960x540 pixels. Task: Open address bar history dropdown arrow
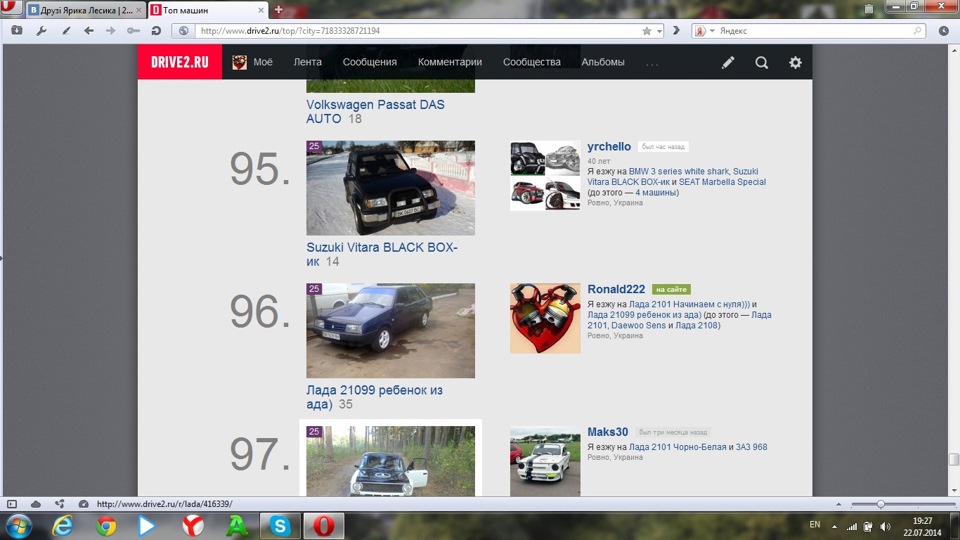click(659, 31)
